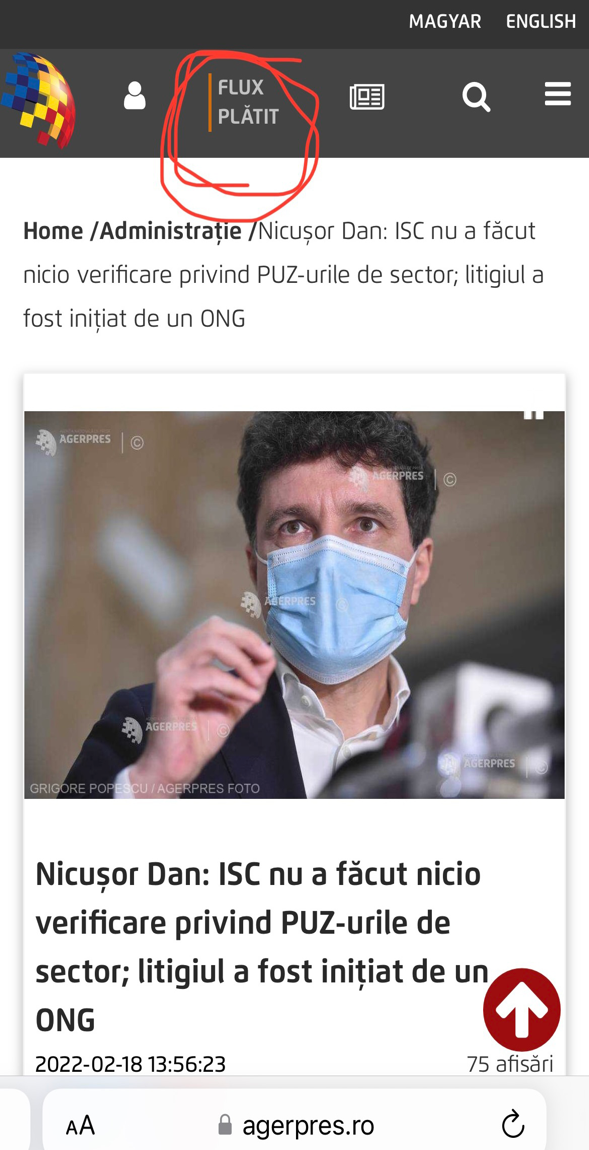Screen dimensions: 589x1150
Task: Switch the language to MAGYAR
Action: coord(445,22)
